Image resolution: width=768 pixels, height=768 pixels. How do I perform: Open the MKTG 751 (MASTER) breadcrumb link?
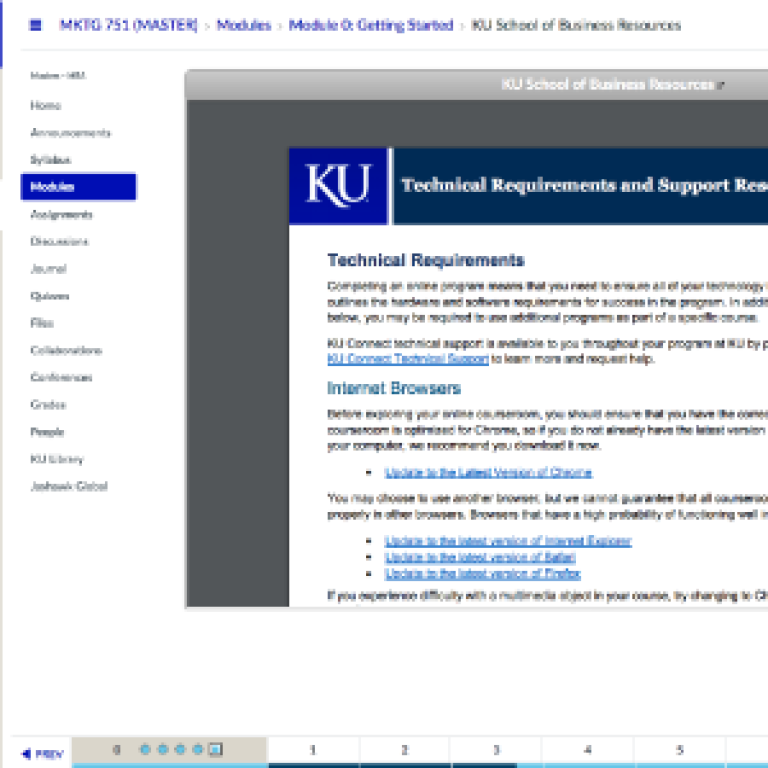(128, 25)
